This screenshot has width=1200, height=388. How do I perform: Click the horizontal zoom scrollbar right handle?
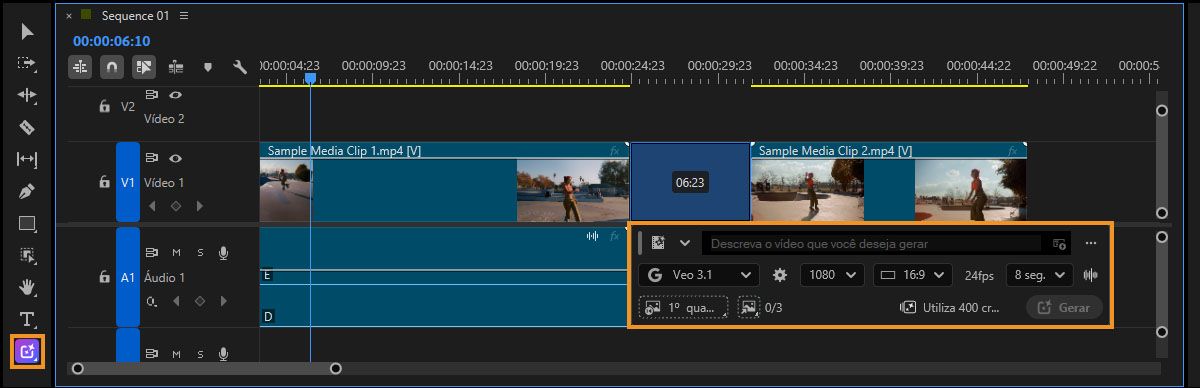(x=336, y=369)
